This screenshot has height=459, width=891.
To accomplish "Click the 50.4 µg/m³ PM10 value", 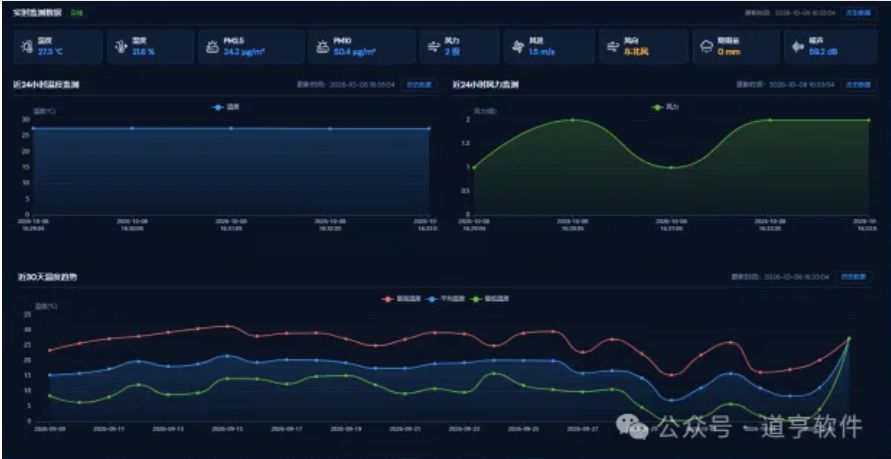I will click(355, 52).
